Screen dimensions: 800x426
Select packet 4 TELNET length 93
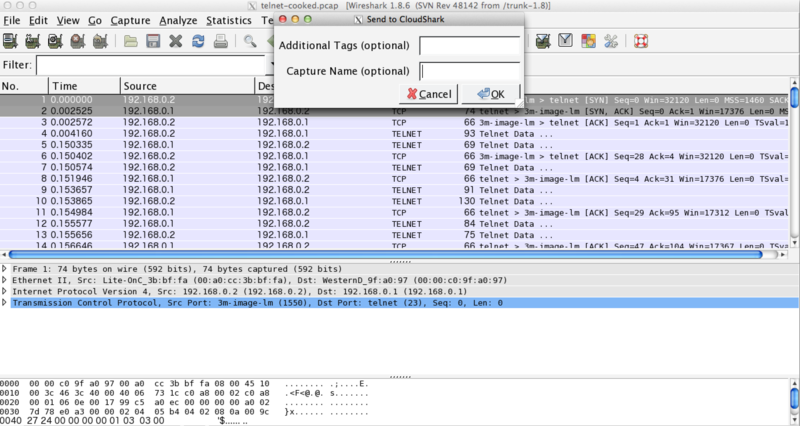point(394,134)
